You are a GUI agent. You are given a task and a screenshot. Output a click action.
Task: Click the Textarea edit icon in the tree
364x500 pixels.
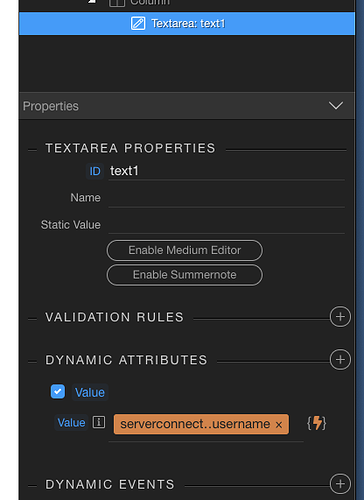(x=138, y=24)
